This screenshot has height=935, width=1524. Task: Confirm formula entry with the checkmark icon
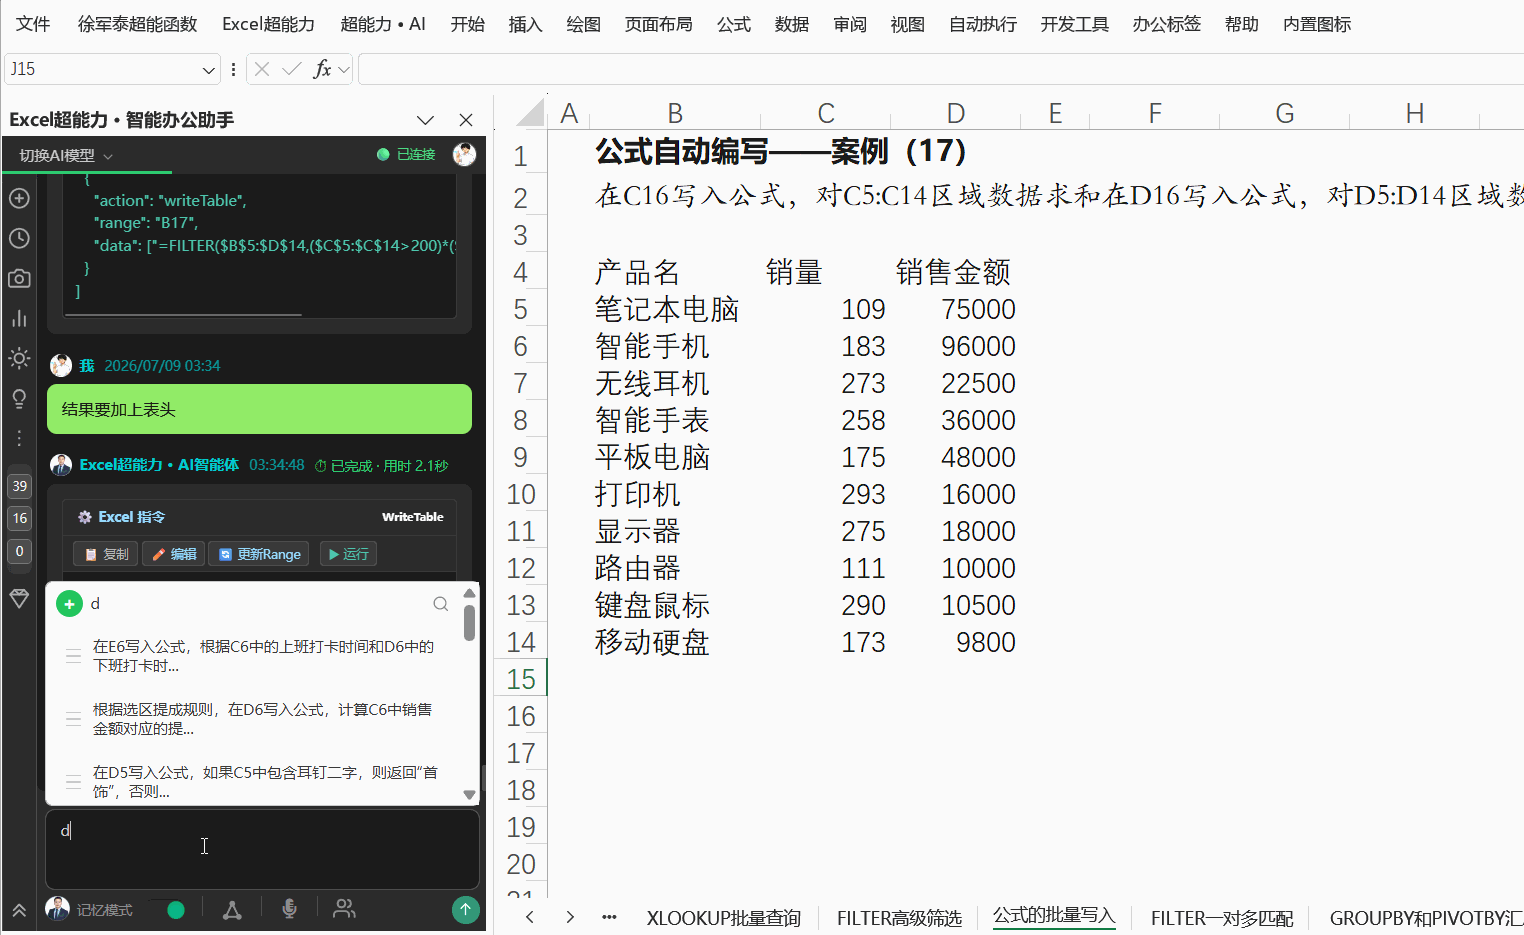(x=292, y=69)
